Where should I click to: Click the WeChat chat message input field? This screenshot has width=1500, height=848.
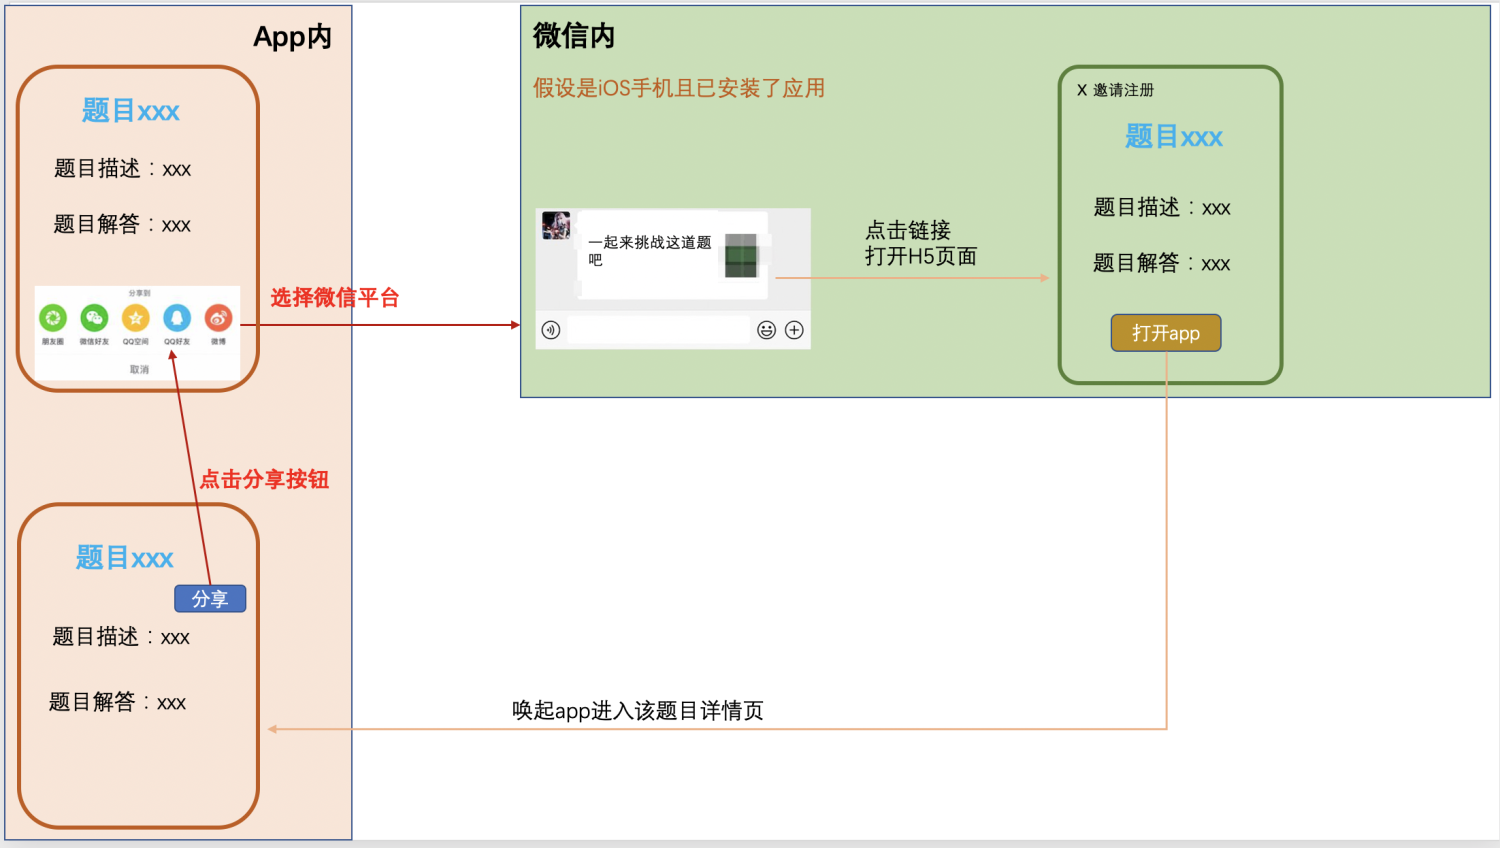coord(658,330)
